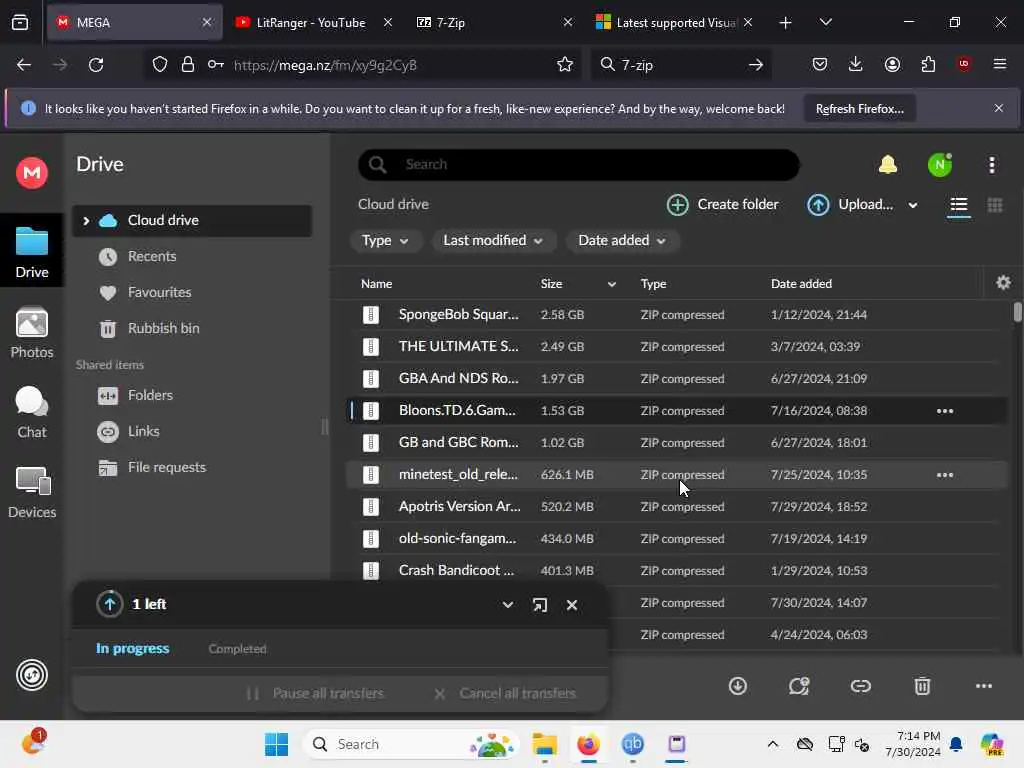Click the MEGA logo icon
This screenshot has width=1024, height=768.
[x=31, y=173]
